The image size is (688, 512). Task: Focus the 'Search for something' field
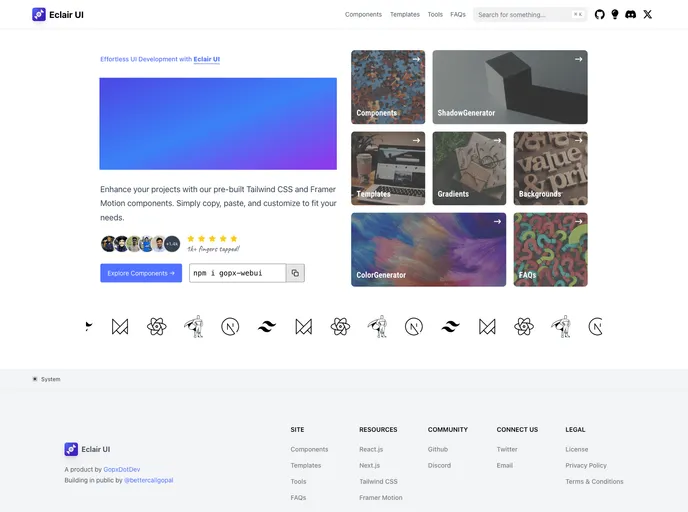click(x=530, y=14)
